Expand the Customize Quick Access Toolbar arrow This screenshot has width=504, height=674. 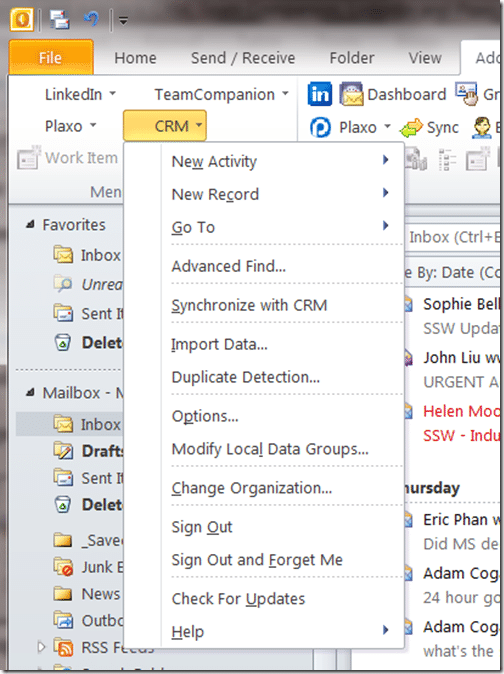click(x=123, y=20)
